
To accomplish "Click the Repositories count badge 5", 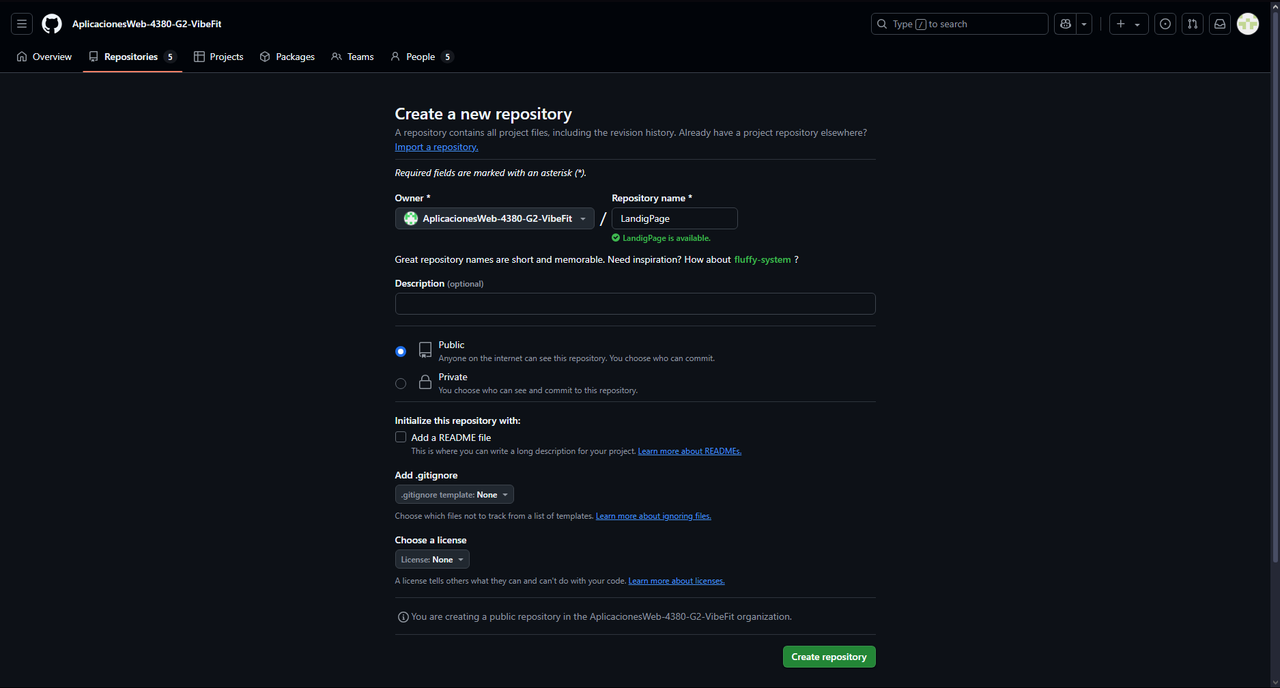I will (170, 57).
